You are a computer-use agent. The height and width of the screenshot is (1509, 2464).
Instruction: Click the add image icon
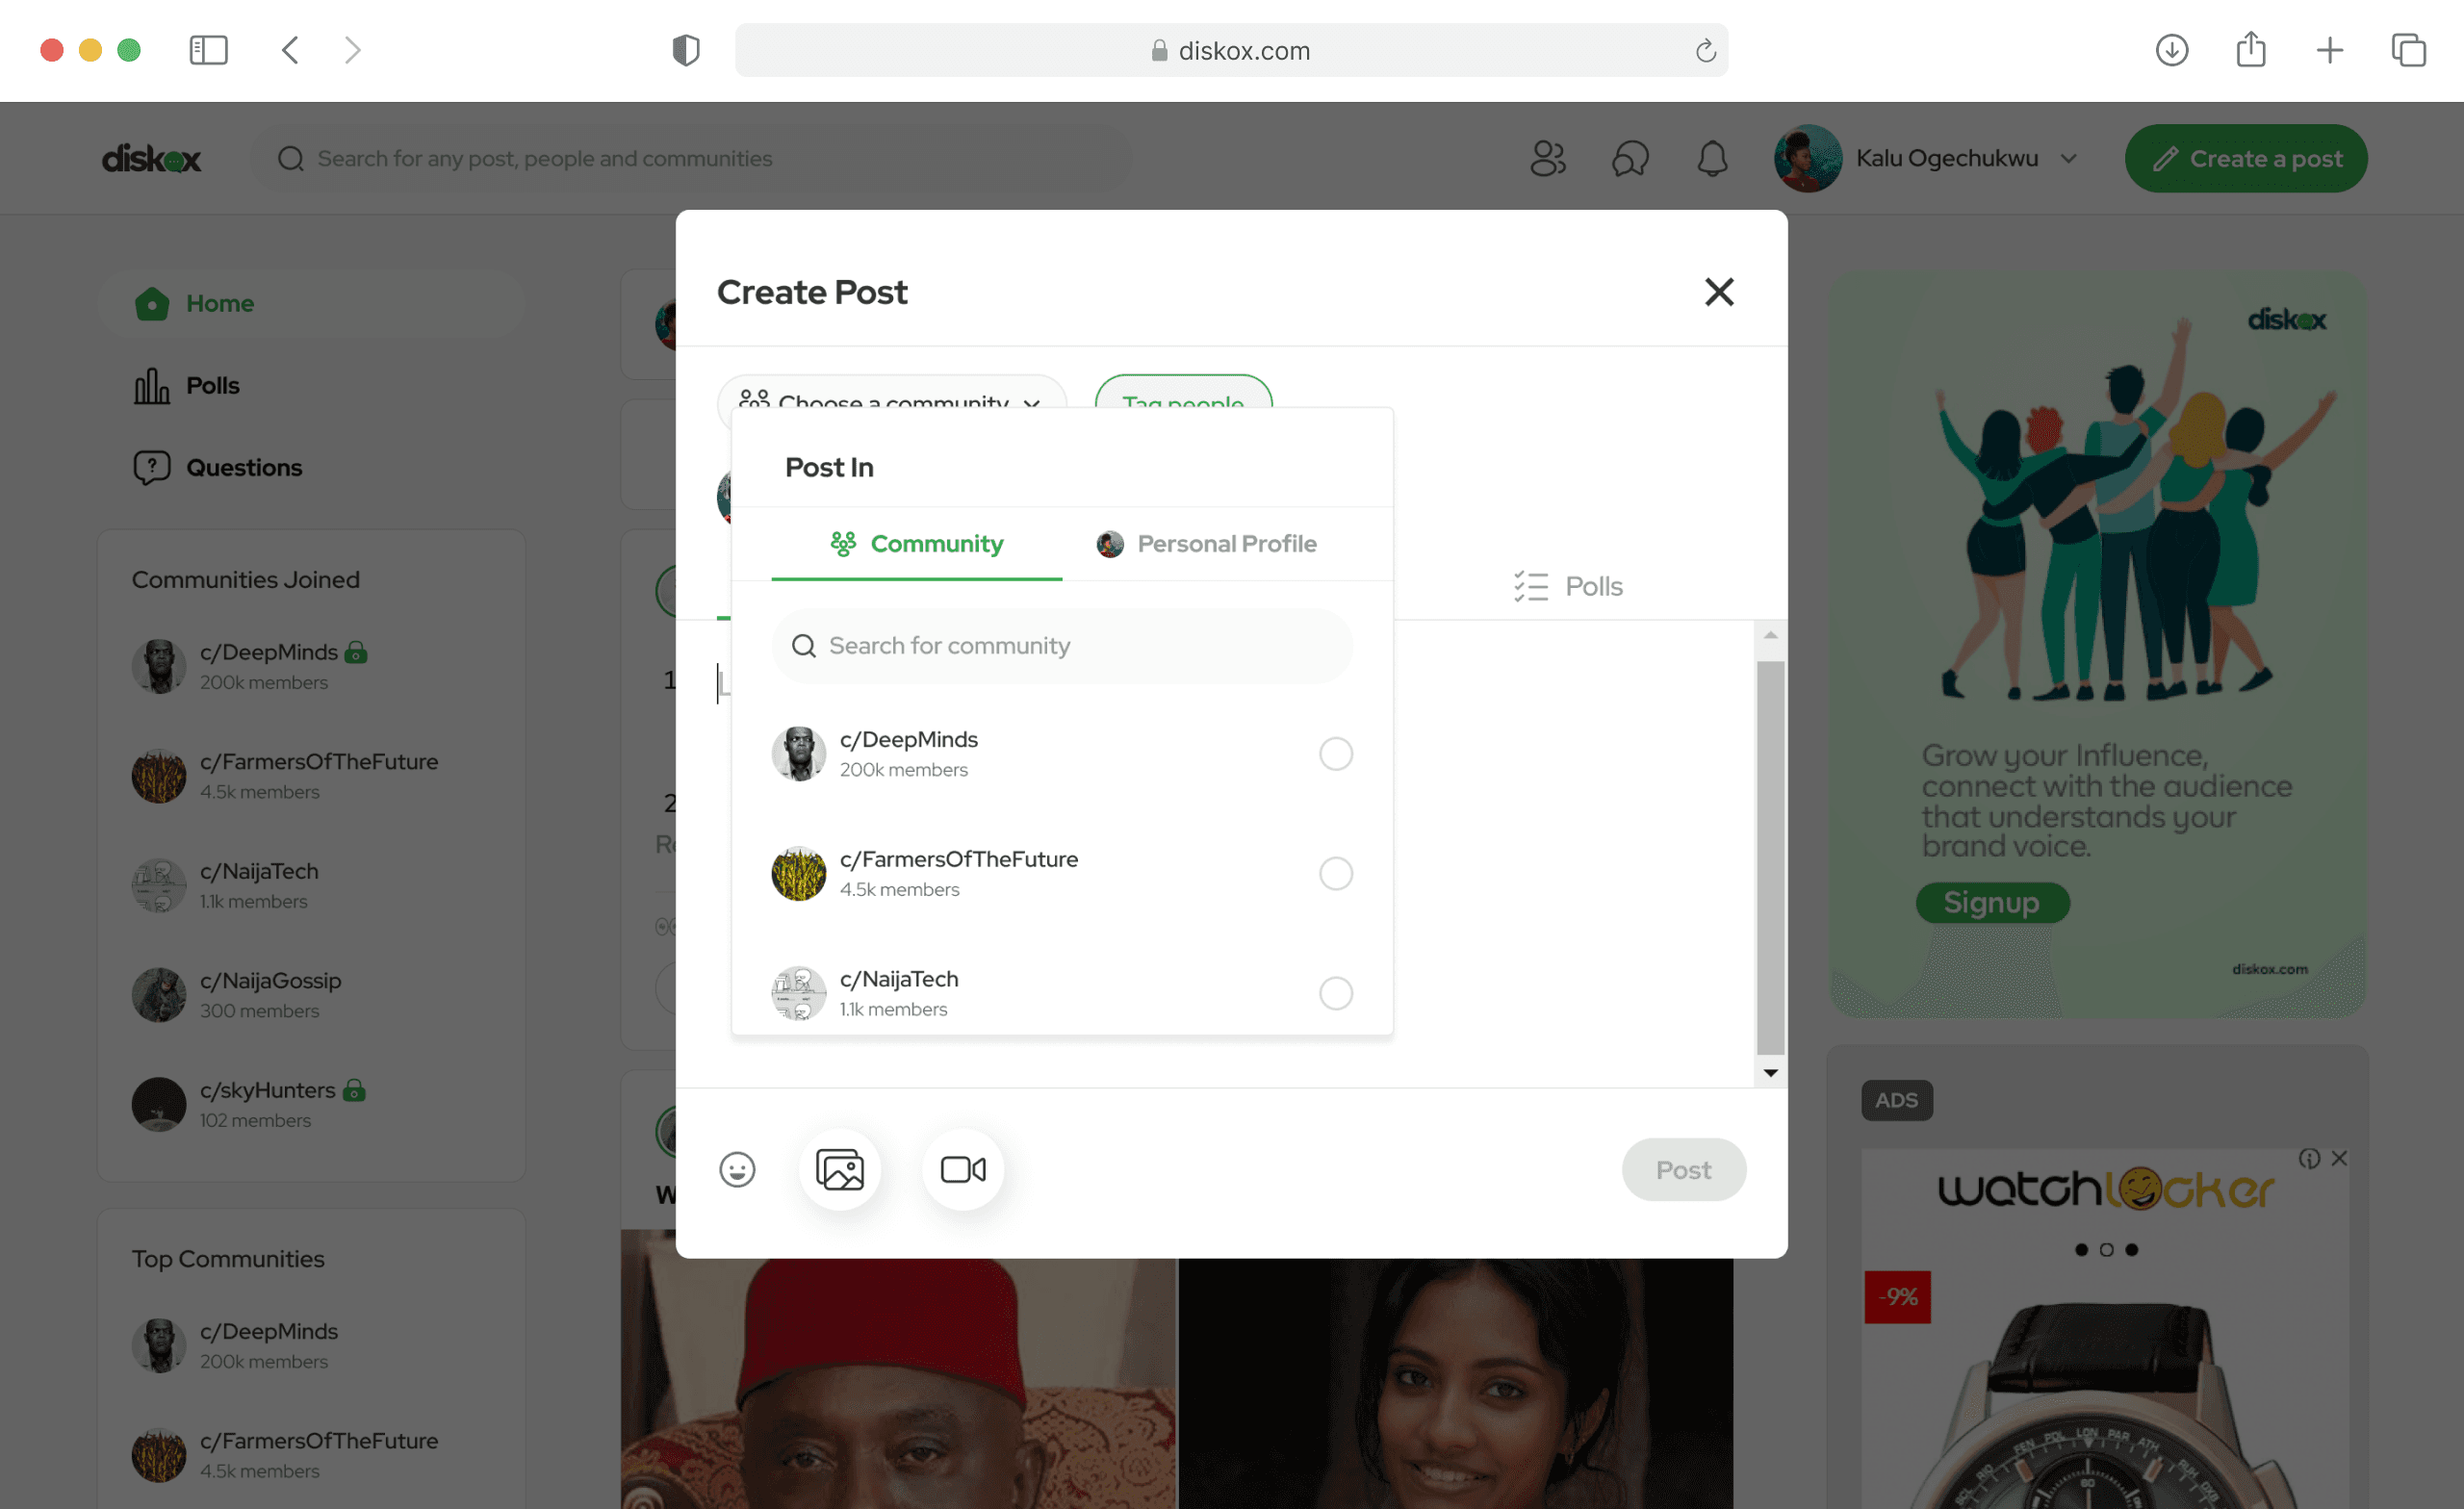click(839, 1169)
